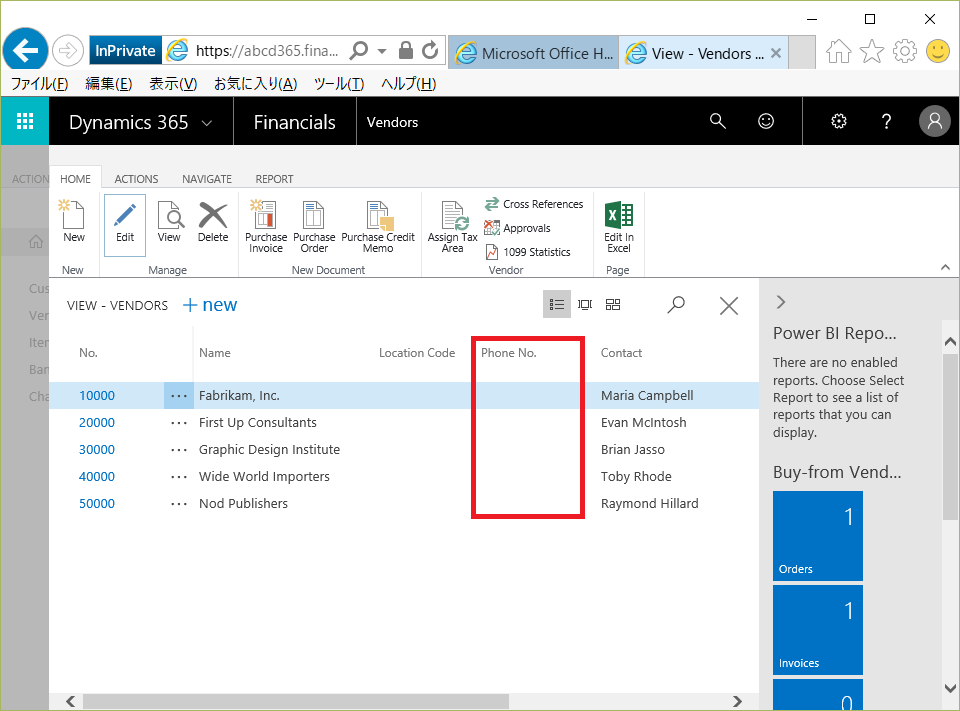The height and width of the screenshot is (711, 960).
Task: Sort by the Contact column header
Action: pos(621,353)
